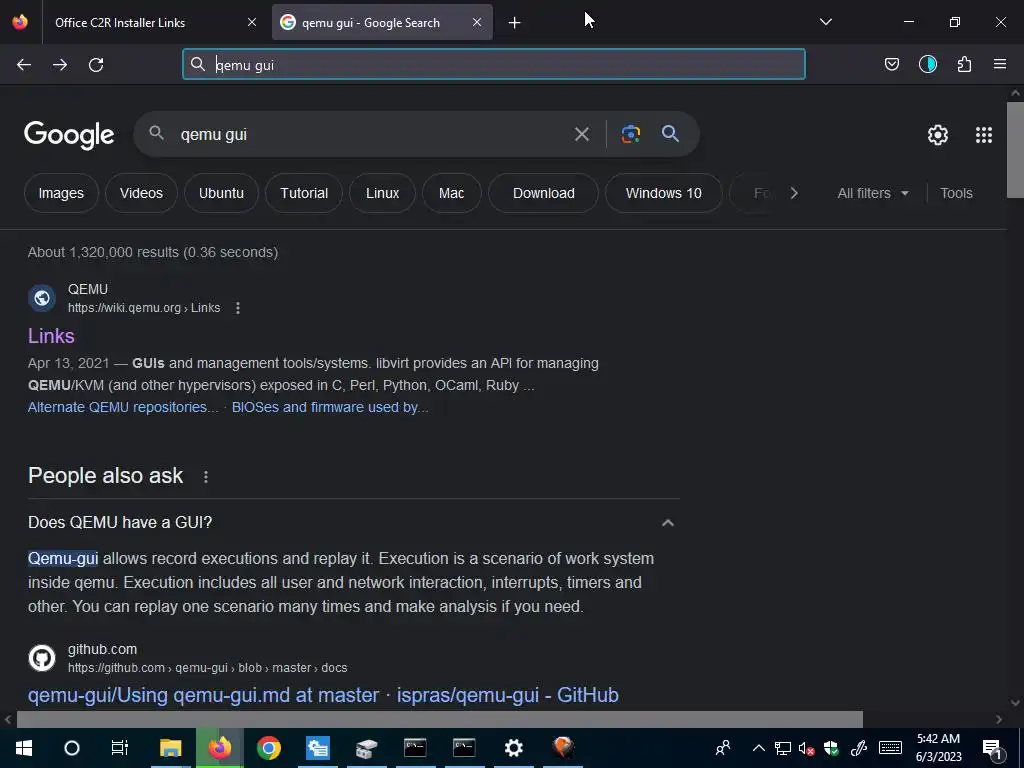
Task: Open the wiki.qemu.org site icon
Action: [x=42, y=298]
